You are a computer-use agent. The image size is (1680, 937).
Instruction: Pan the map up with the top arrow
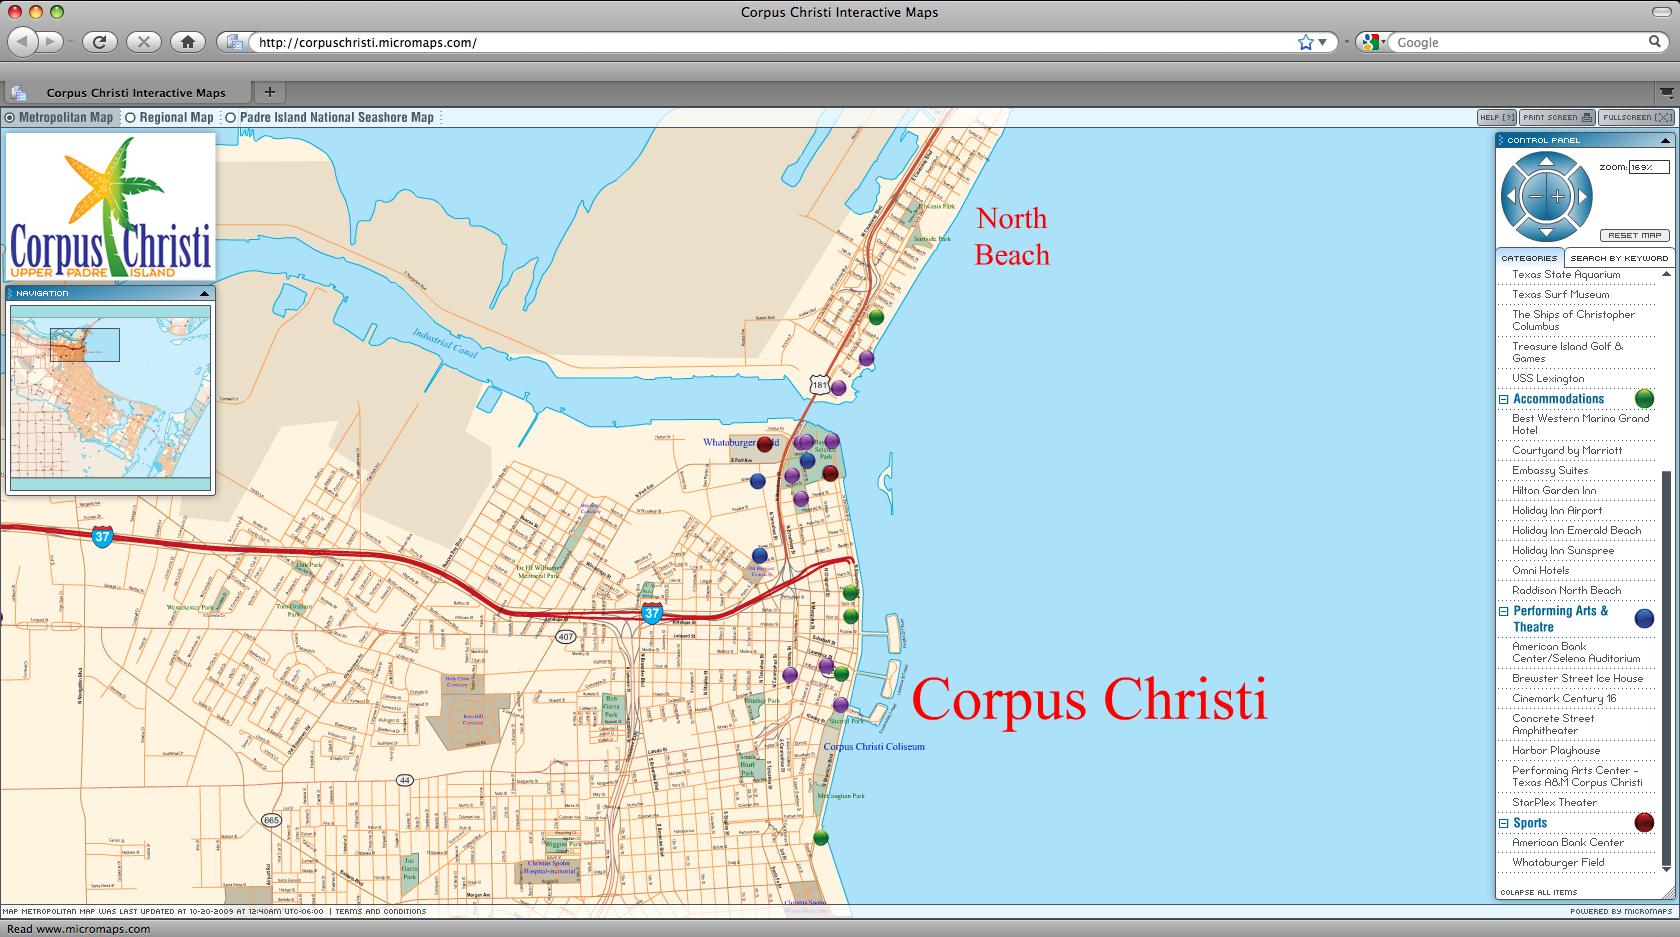[x=1546, y=162]
